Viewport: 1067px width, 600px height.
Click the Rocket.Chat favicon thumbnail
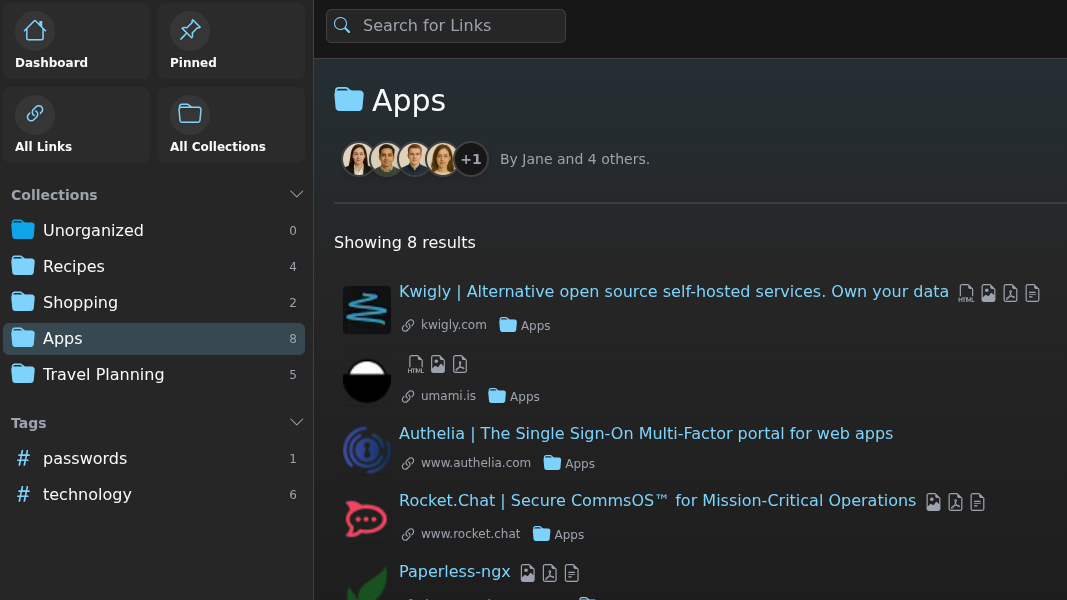367,520
